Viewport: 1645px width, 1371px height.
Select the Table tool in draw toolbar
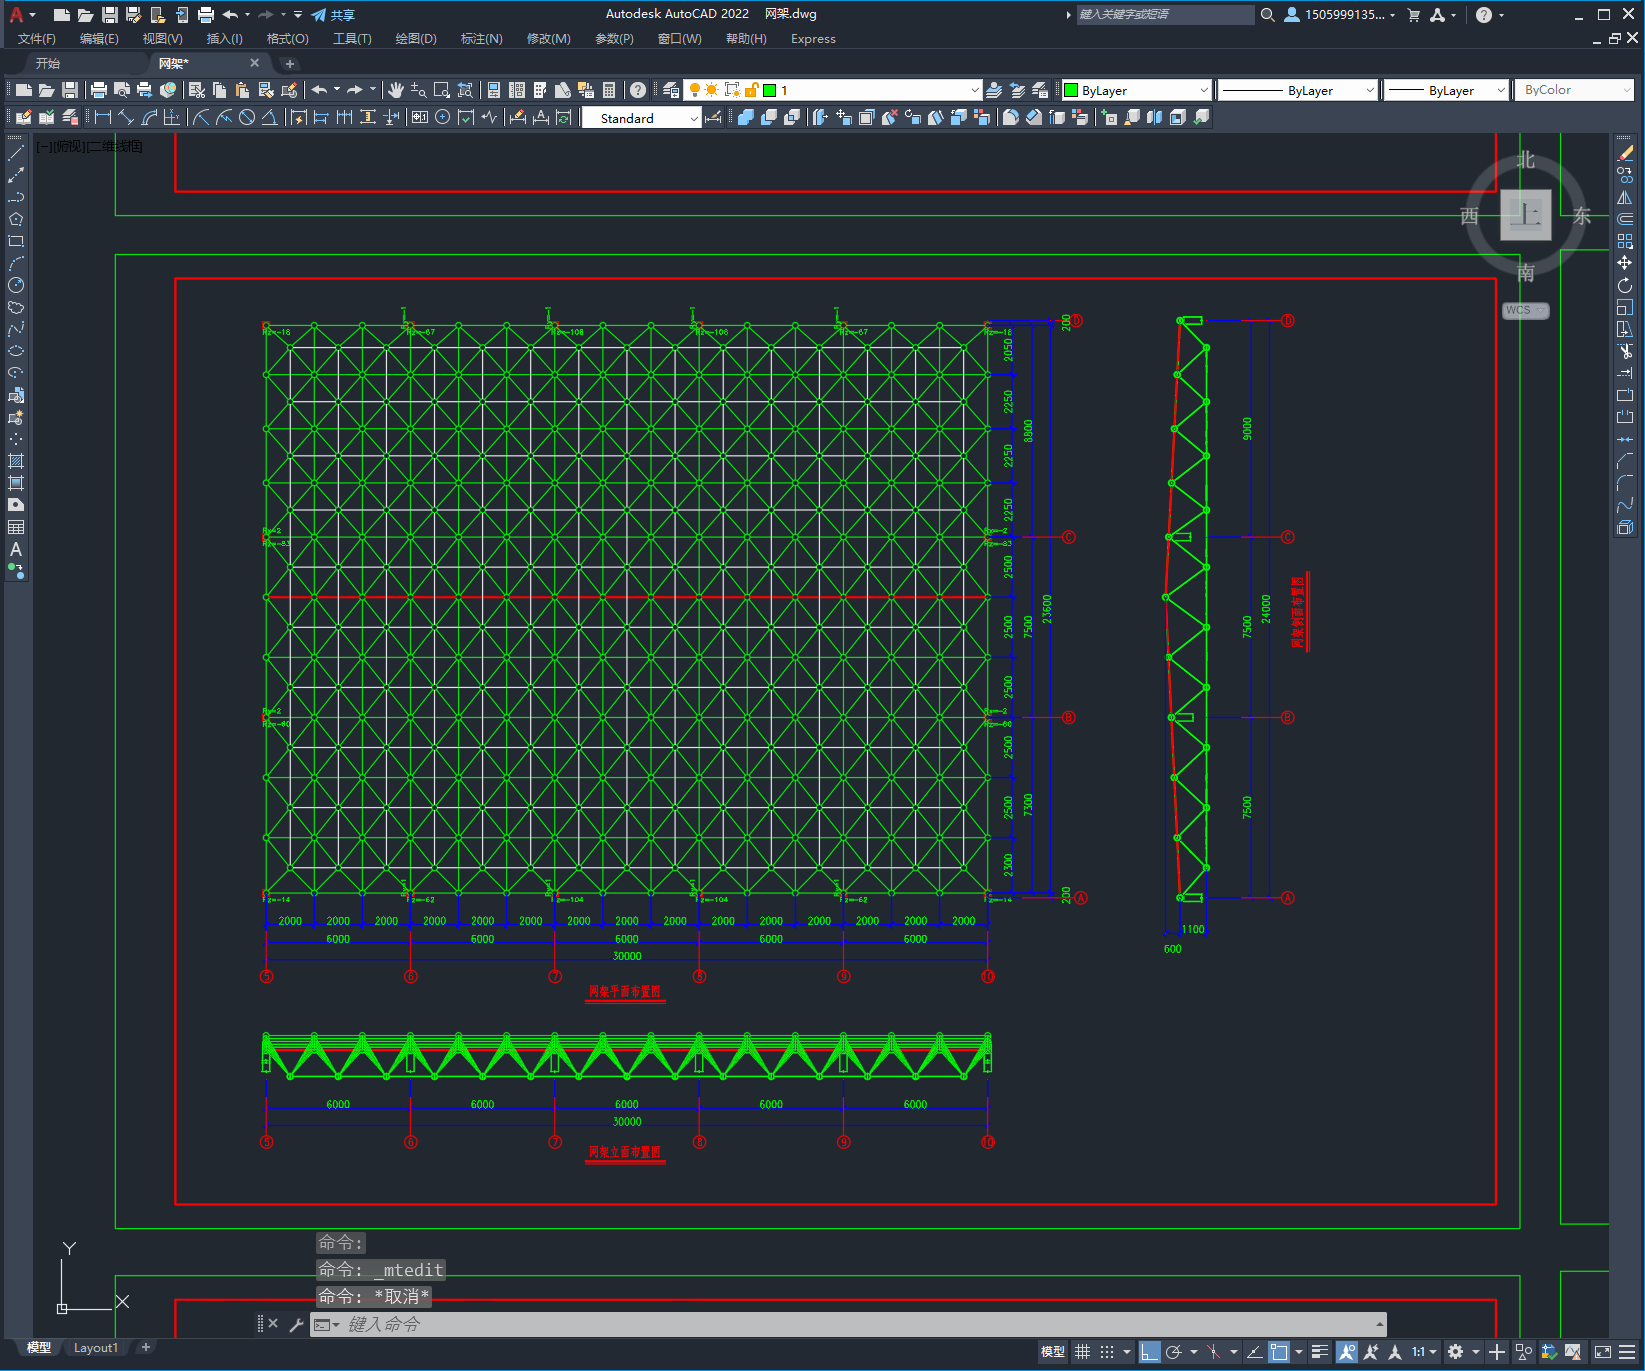coord(16,527)
